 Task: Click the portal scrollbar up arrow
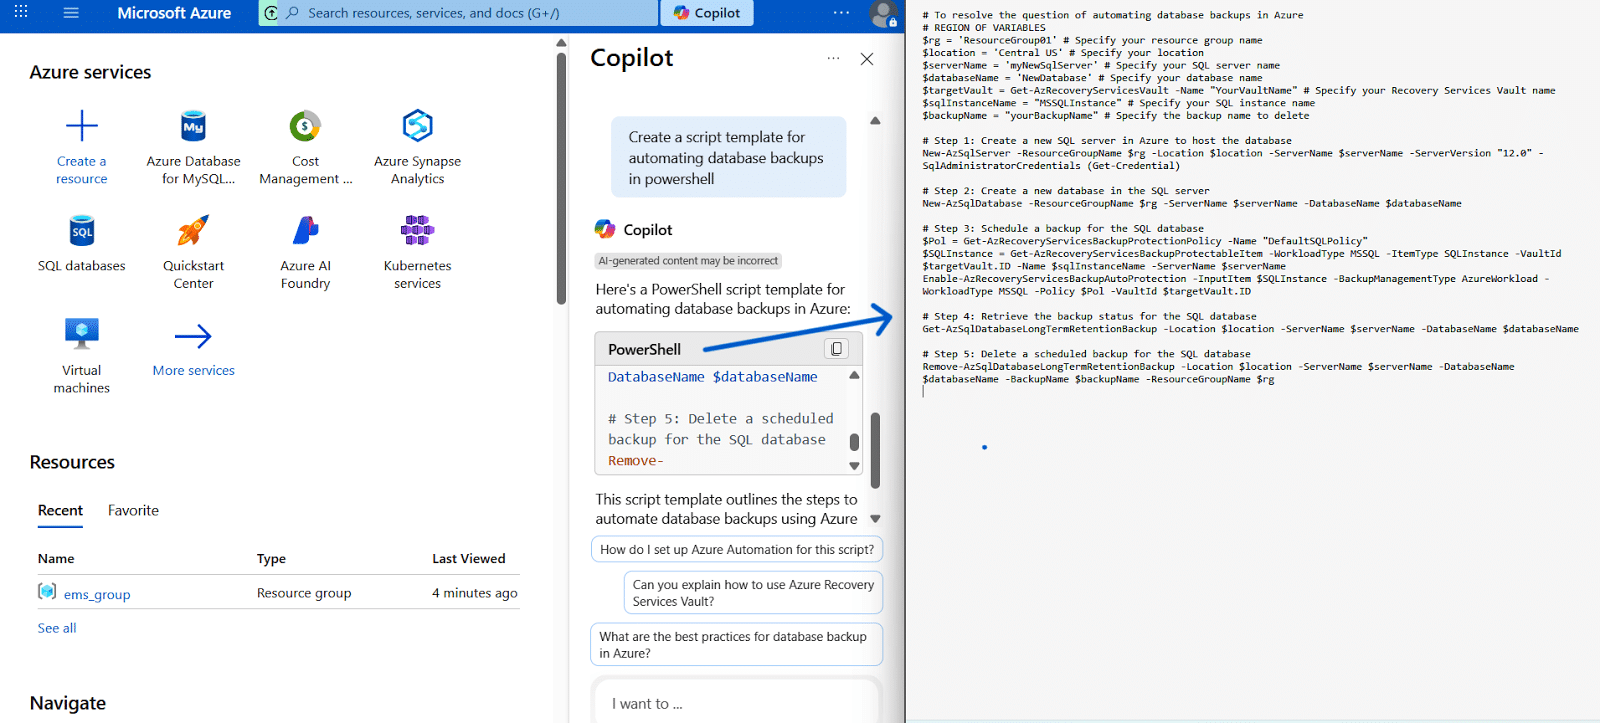(x=561, y=43)
